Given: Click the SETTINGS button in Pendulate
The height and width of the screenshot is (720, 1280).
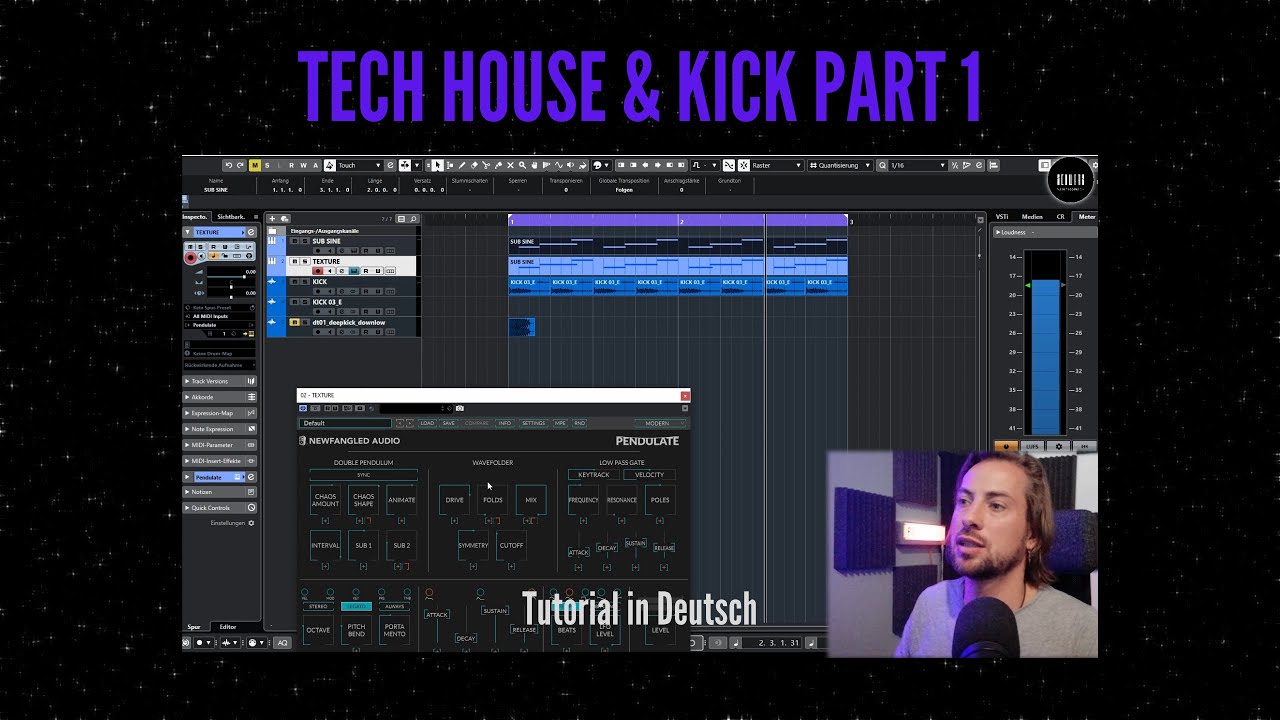Looking at the screenshot, I should click(x=534, y=423).
